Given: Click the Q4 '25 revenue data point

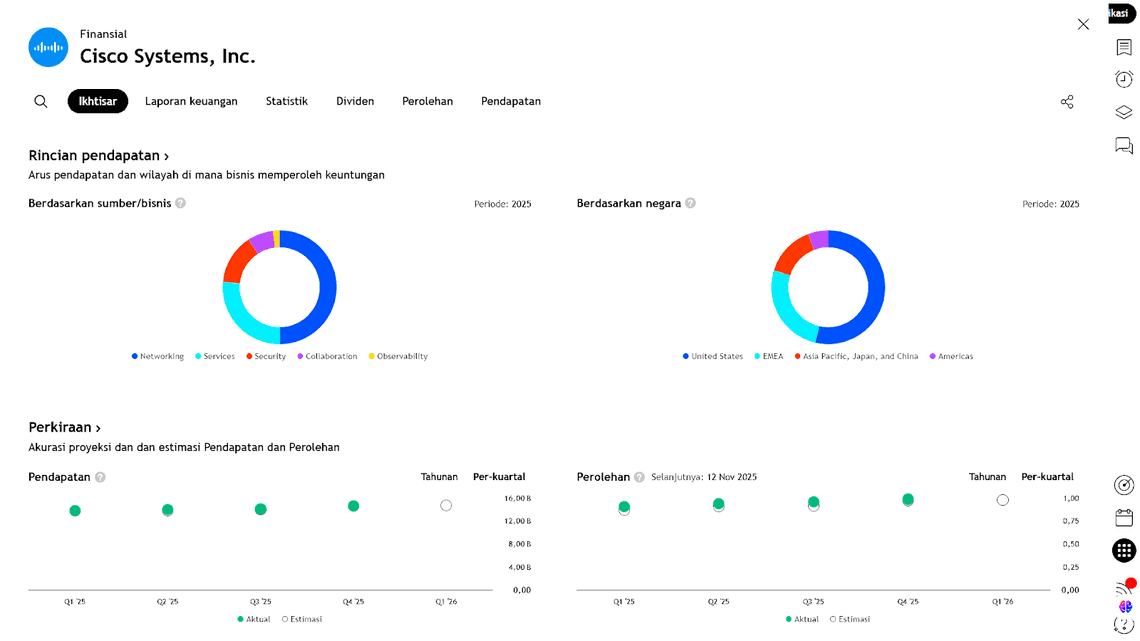Looking at the screenshot, I should coord(353,506).
